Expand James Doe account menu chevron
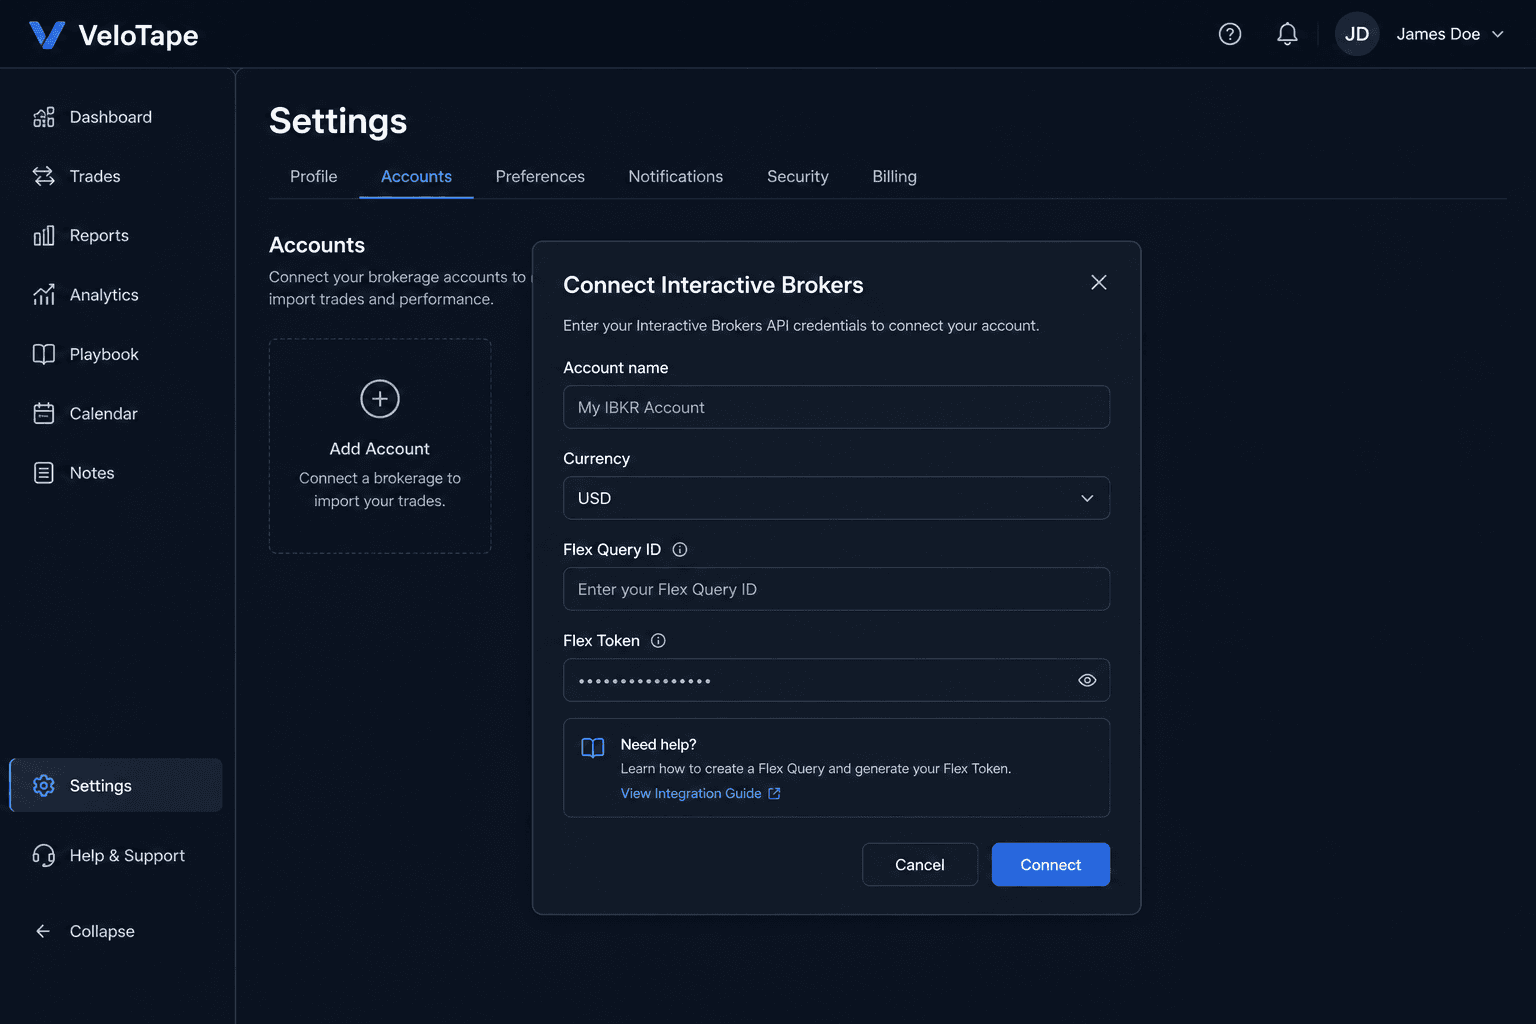1536x1024 pixels. coord(1498,34)
